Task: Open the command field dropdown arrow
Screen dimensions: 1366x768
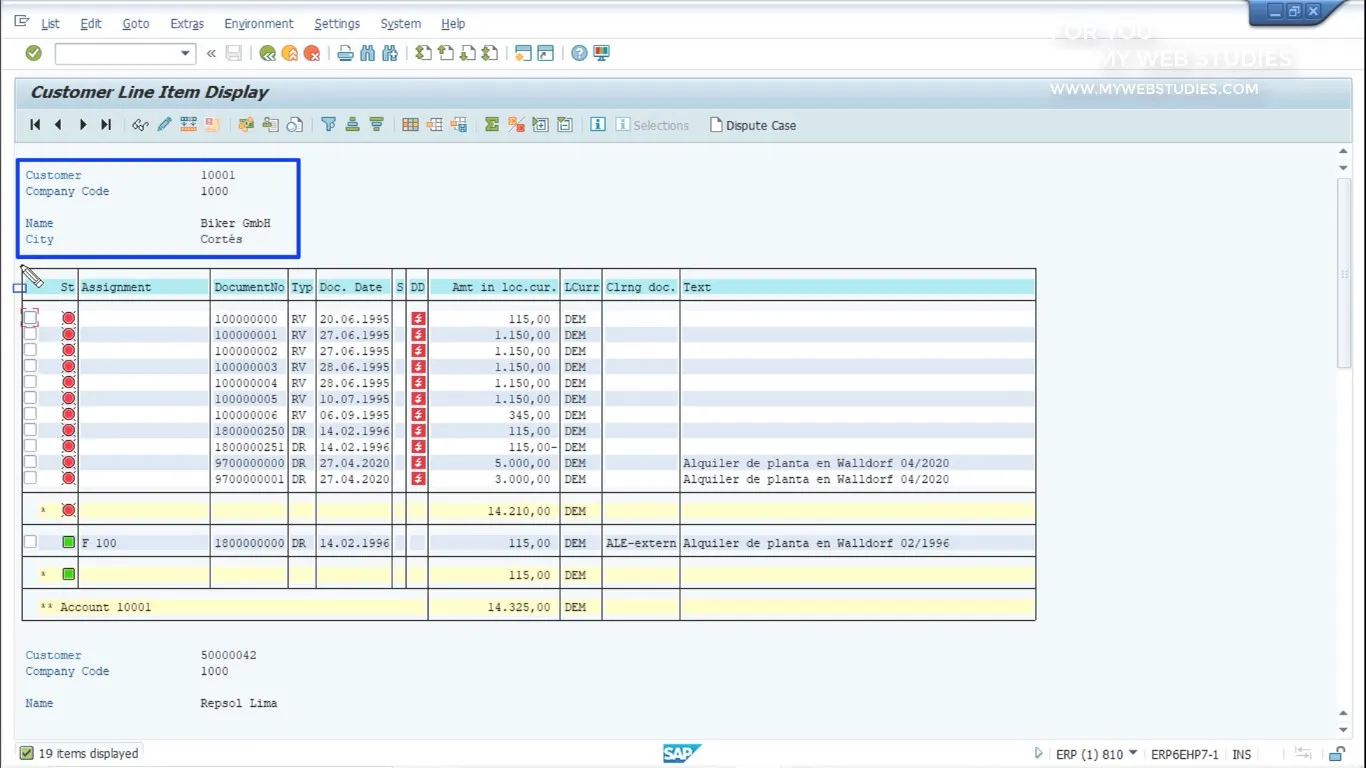Action: tap(185, 53)
